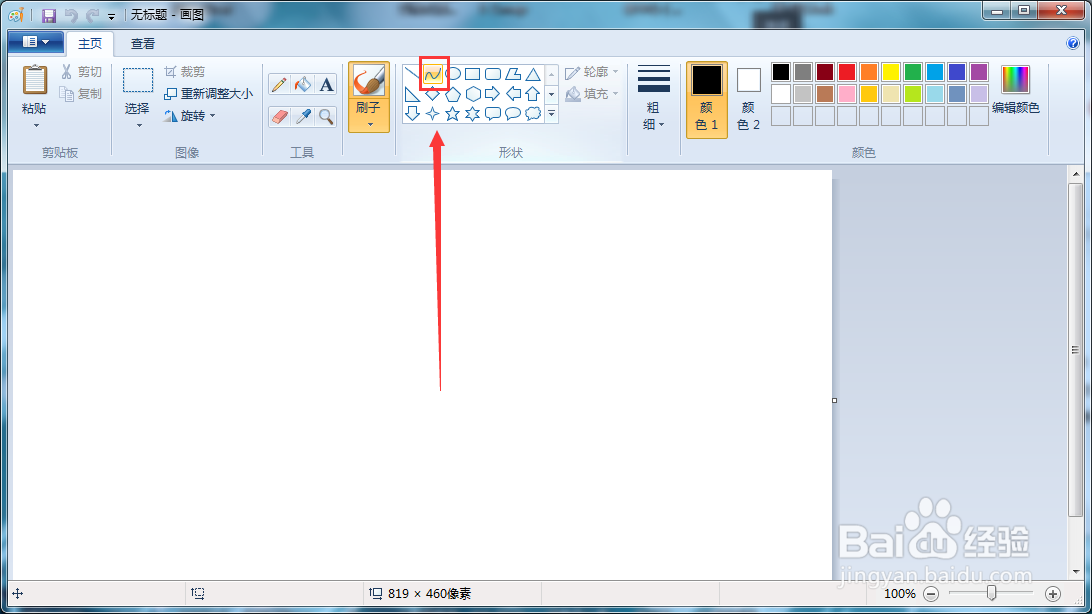Pick the red color swatch
Viewport: 1092px width, 614px height.
tap(847, 72)
